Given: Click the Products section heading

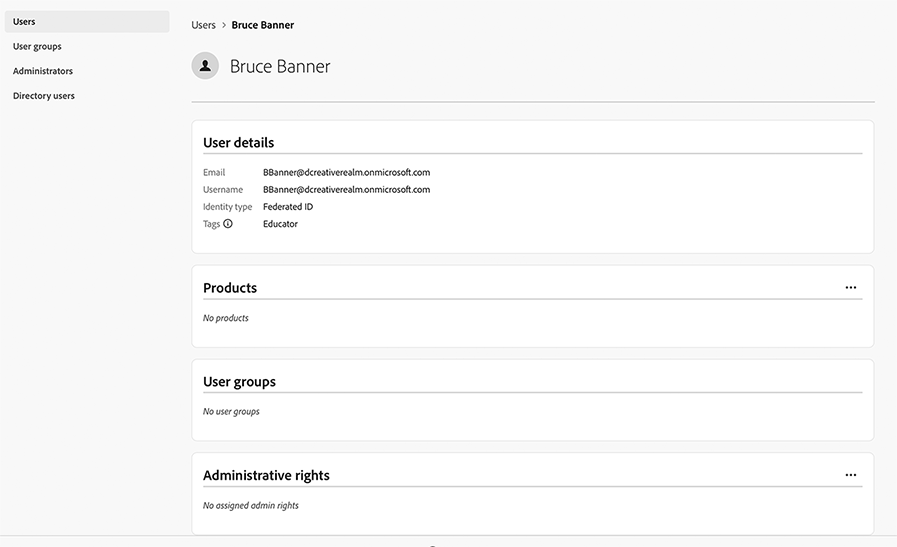Looking at the screenshot, I should pos(230,288).
